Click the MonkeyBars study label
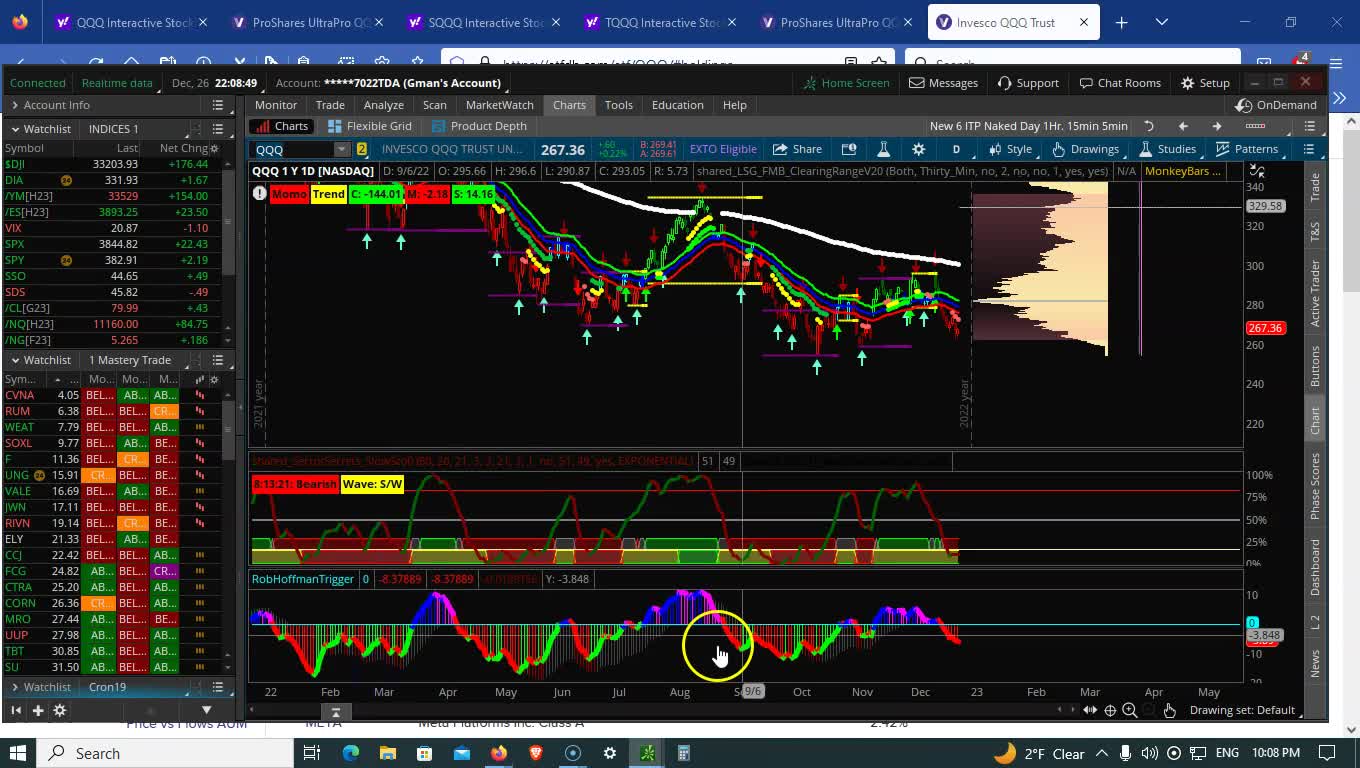 pos(1182,171)
